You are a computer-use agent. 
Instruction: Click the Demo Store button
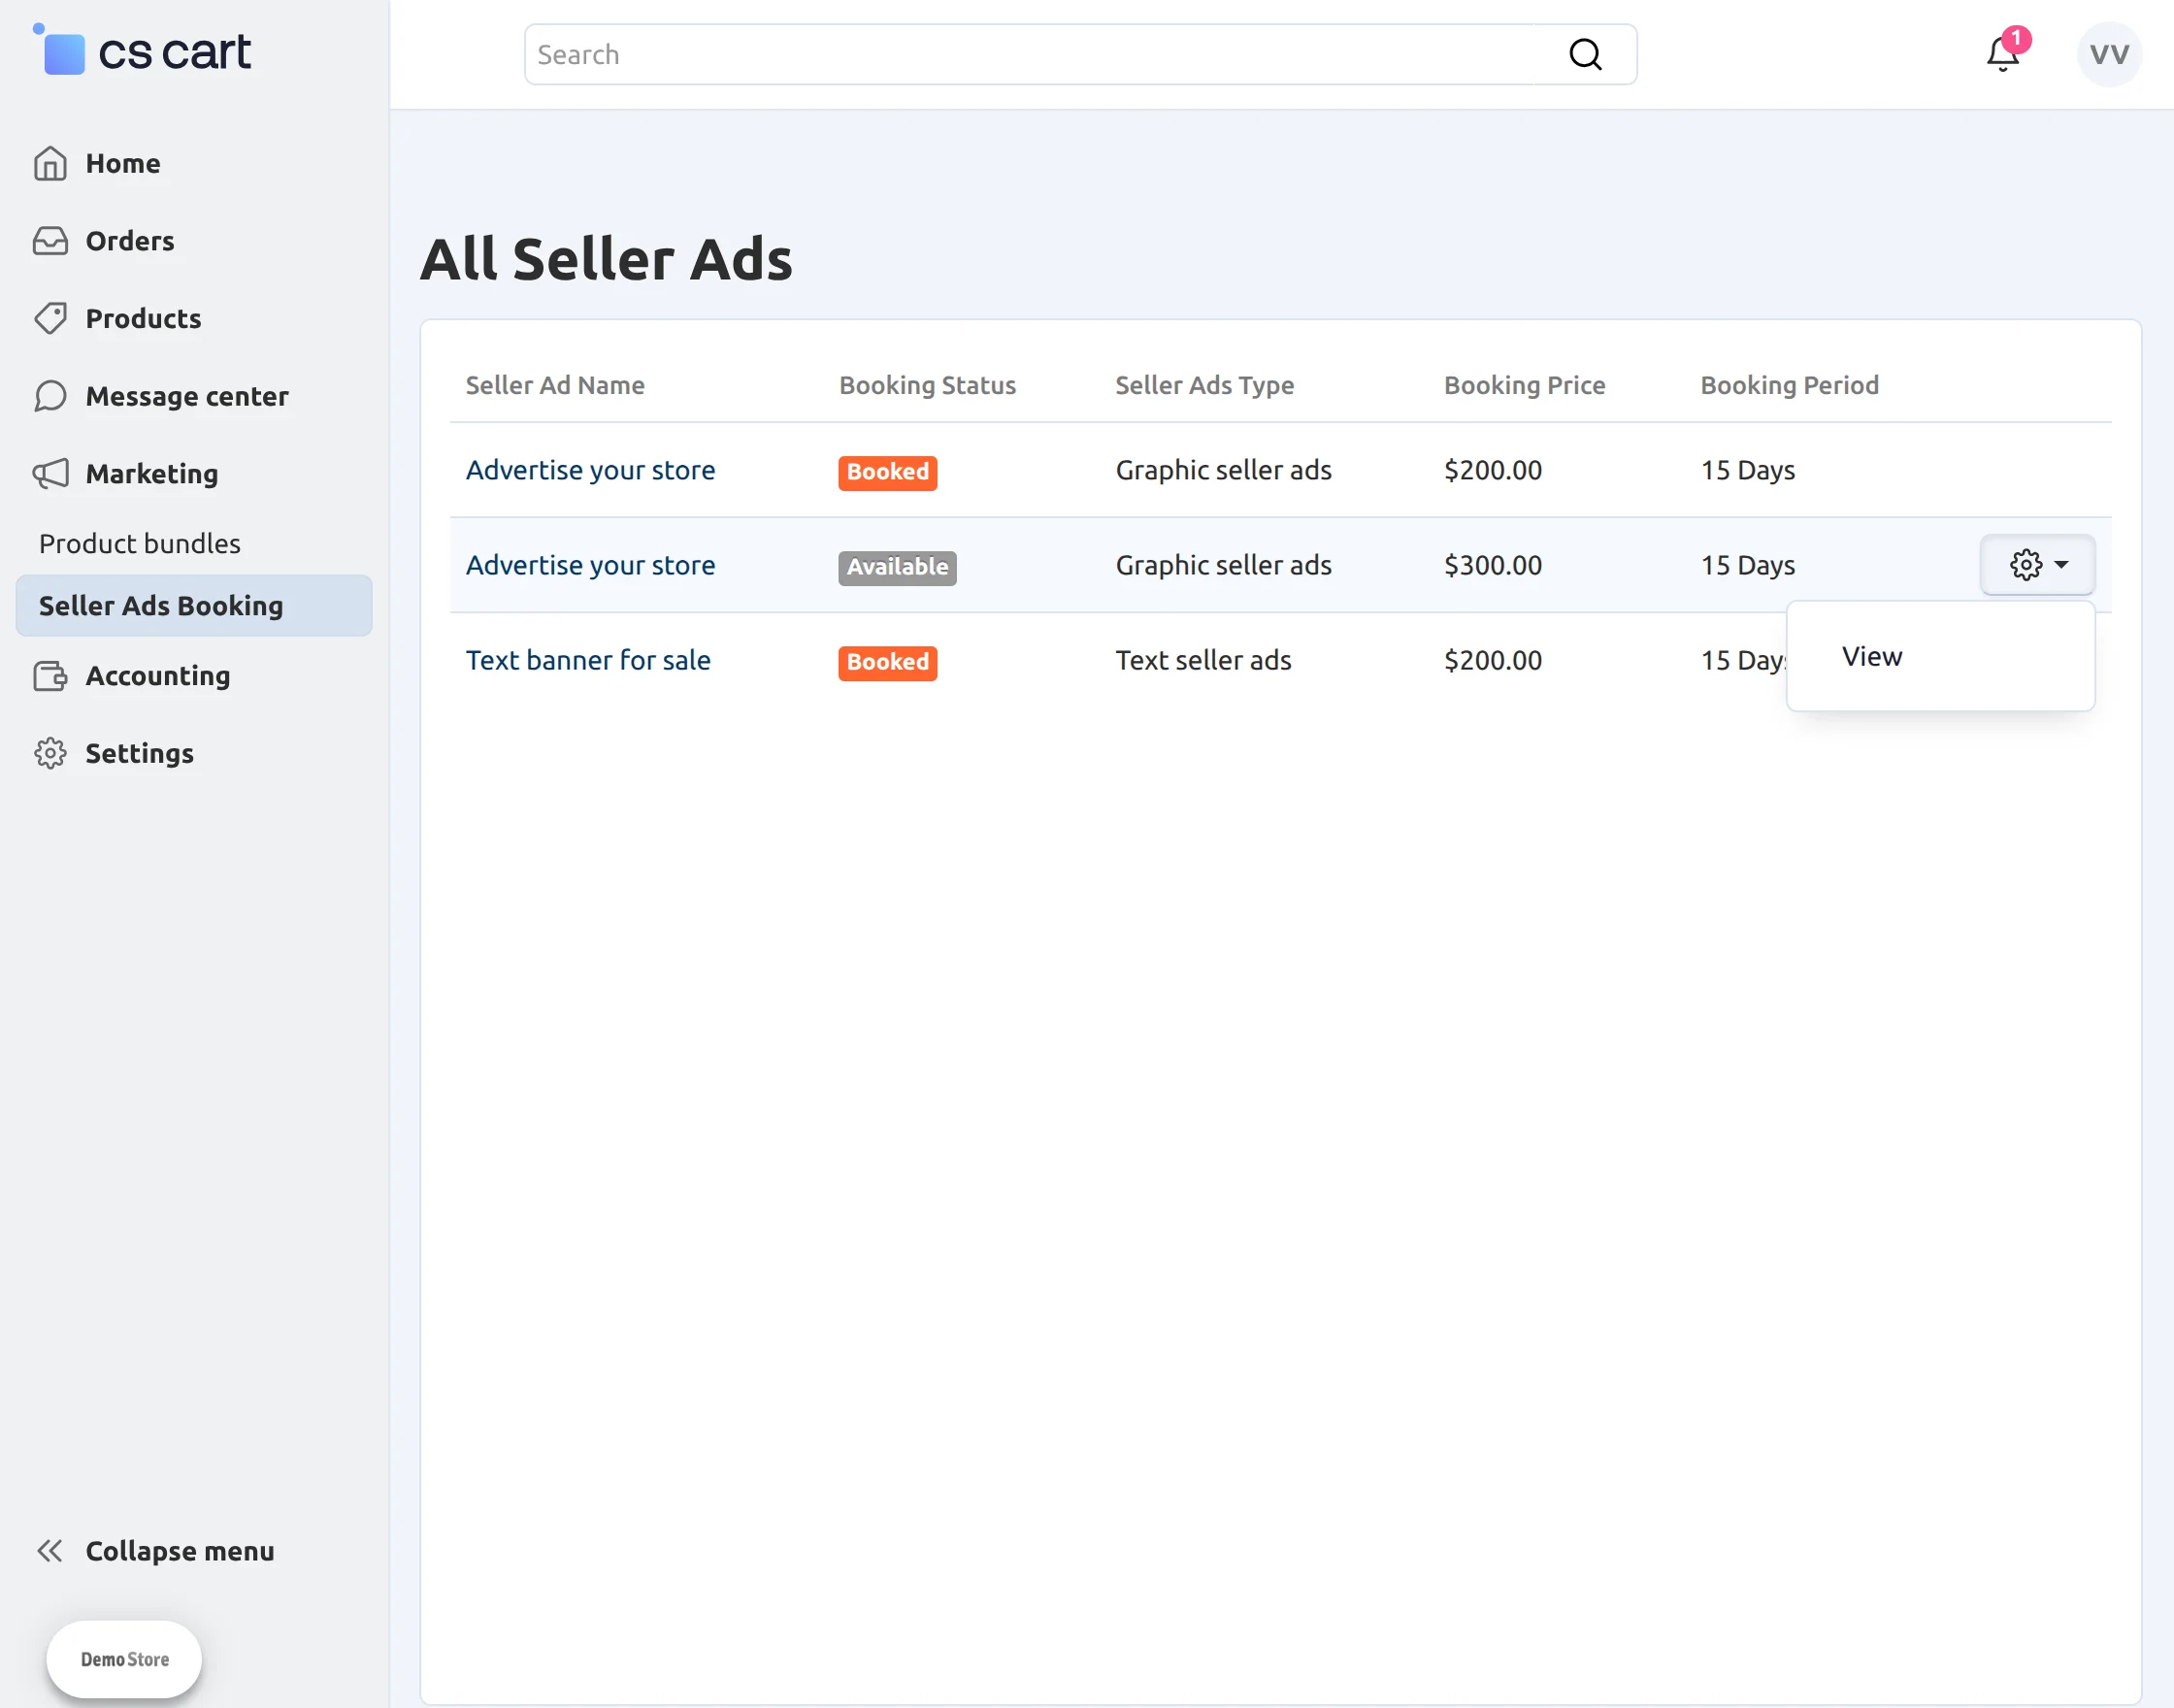coord(124,1659)
